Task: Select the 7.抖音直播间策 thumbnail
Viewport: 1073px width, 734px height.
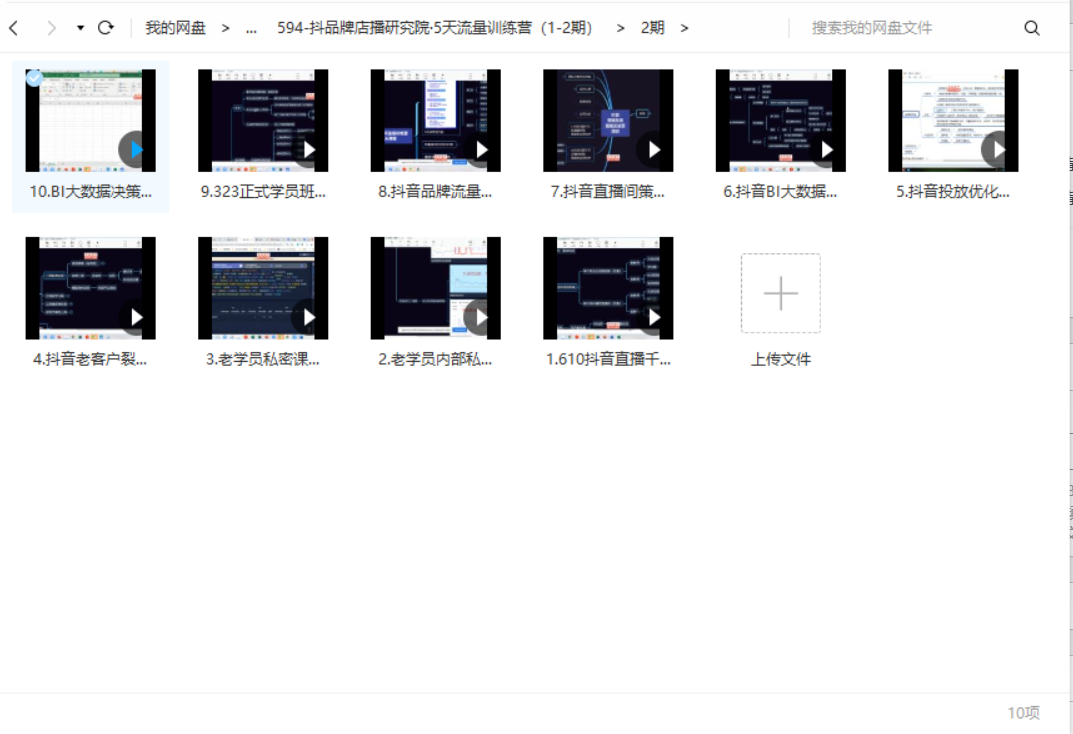Action: pyautogui.click(x=608, y=120)
